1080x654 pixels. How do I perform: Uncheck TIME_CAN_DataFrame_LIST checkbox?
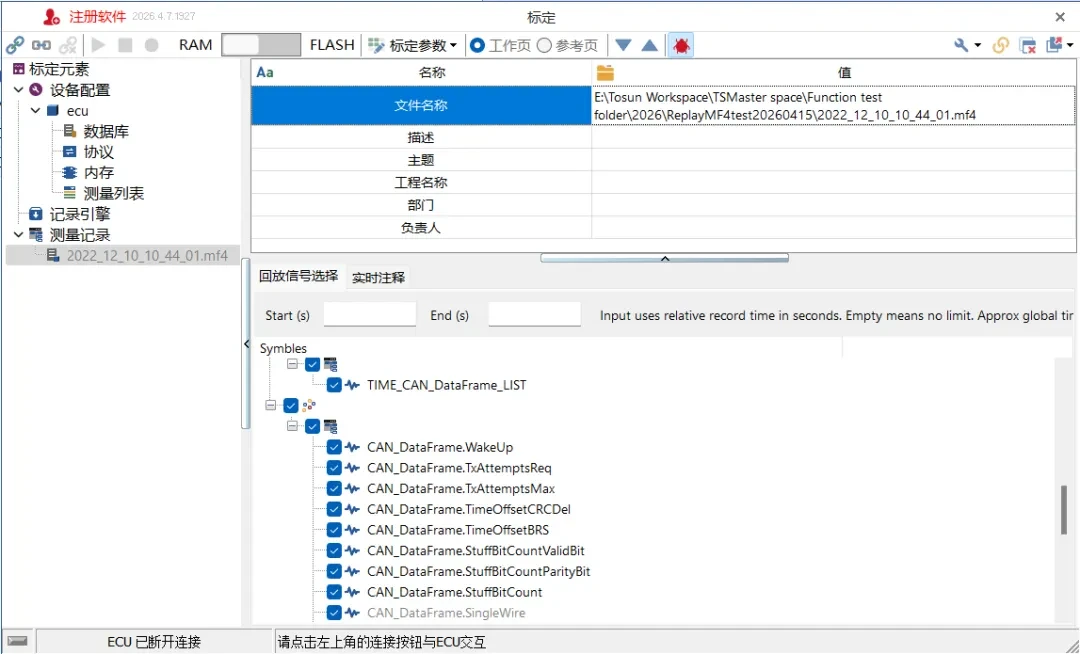click(x=334, y=385)
